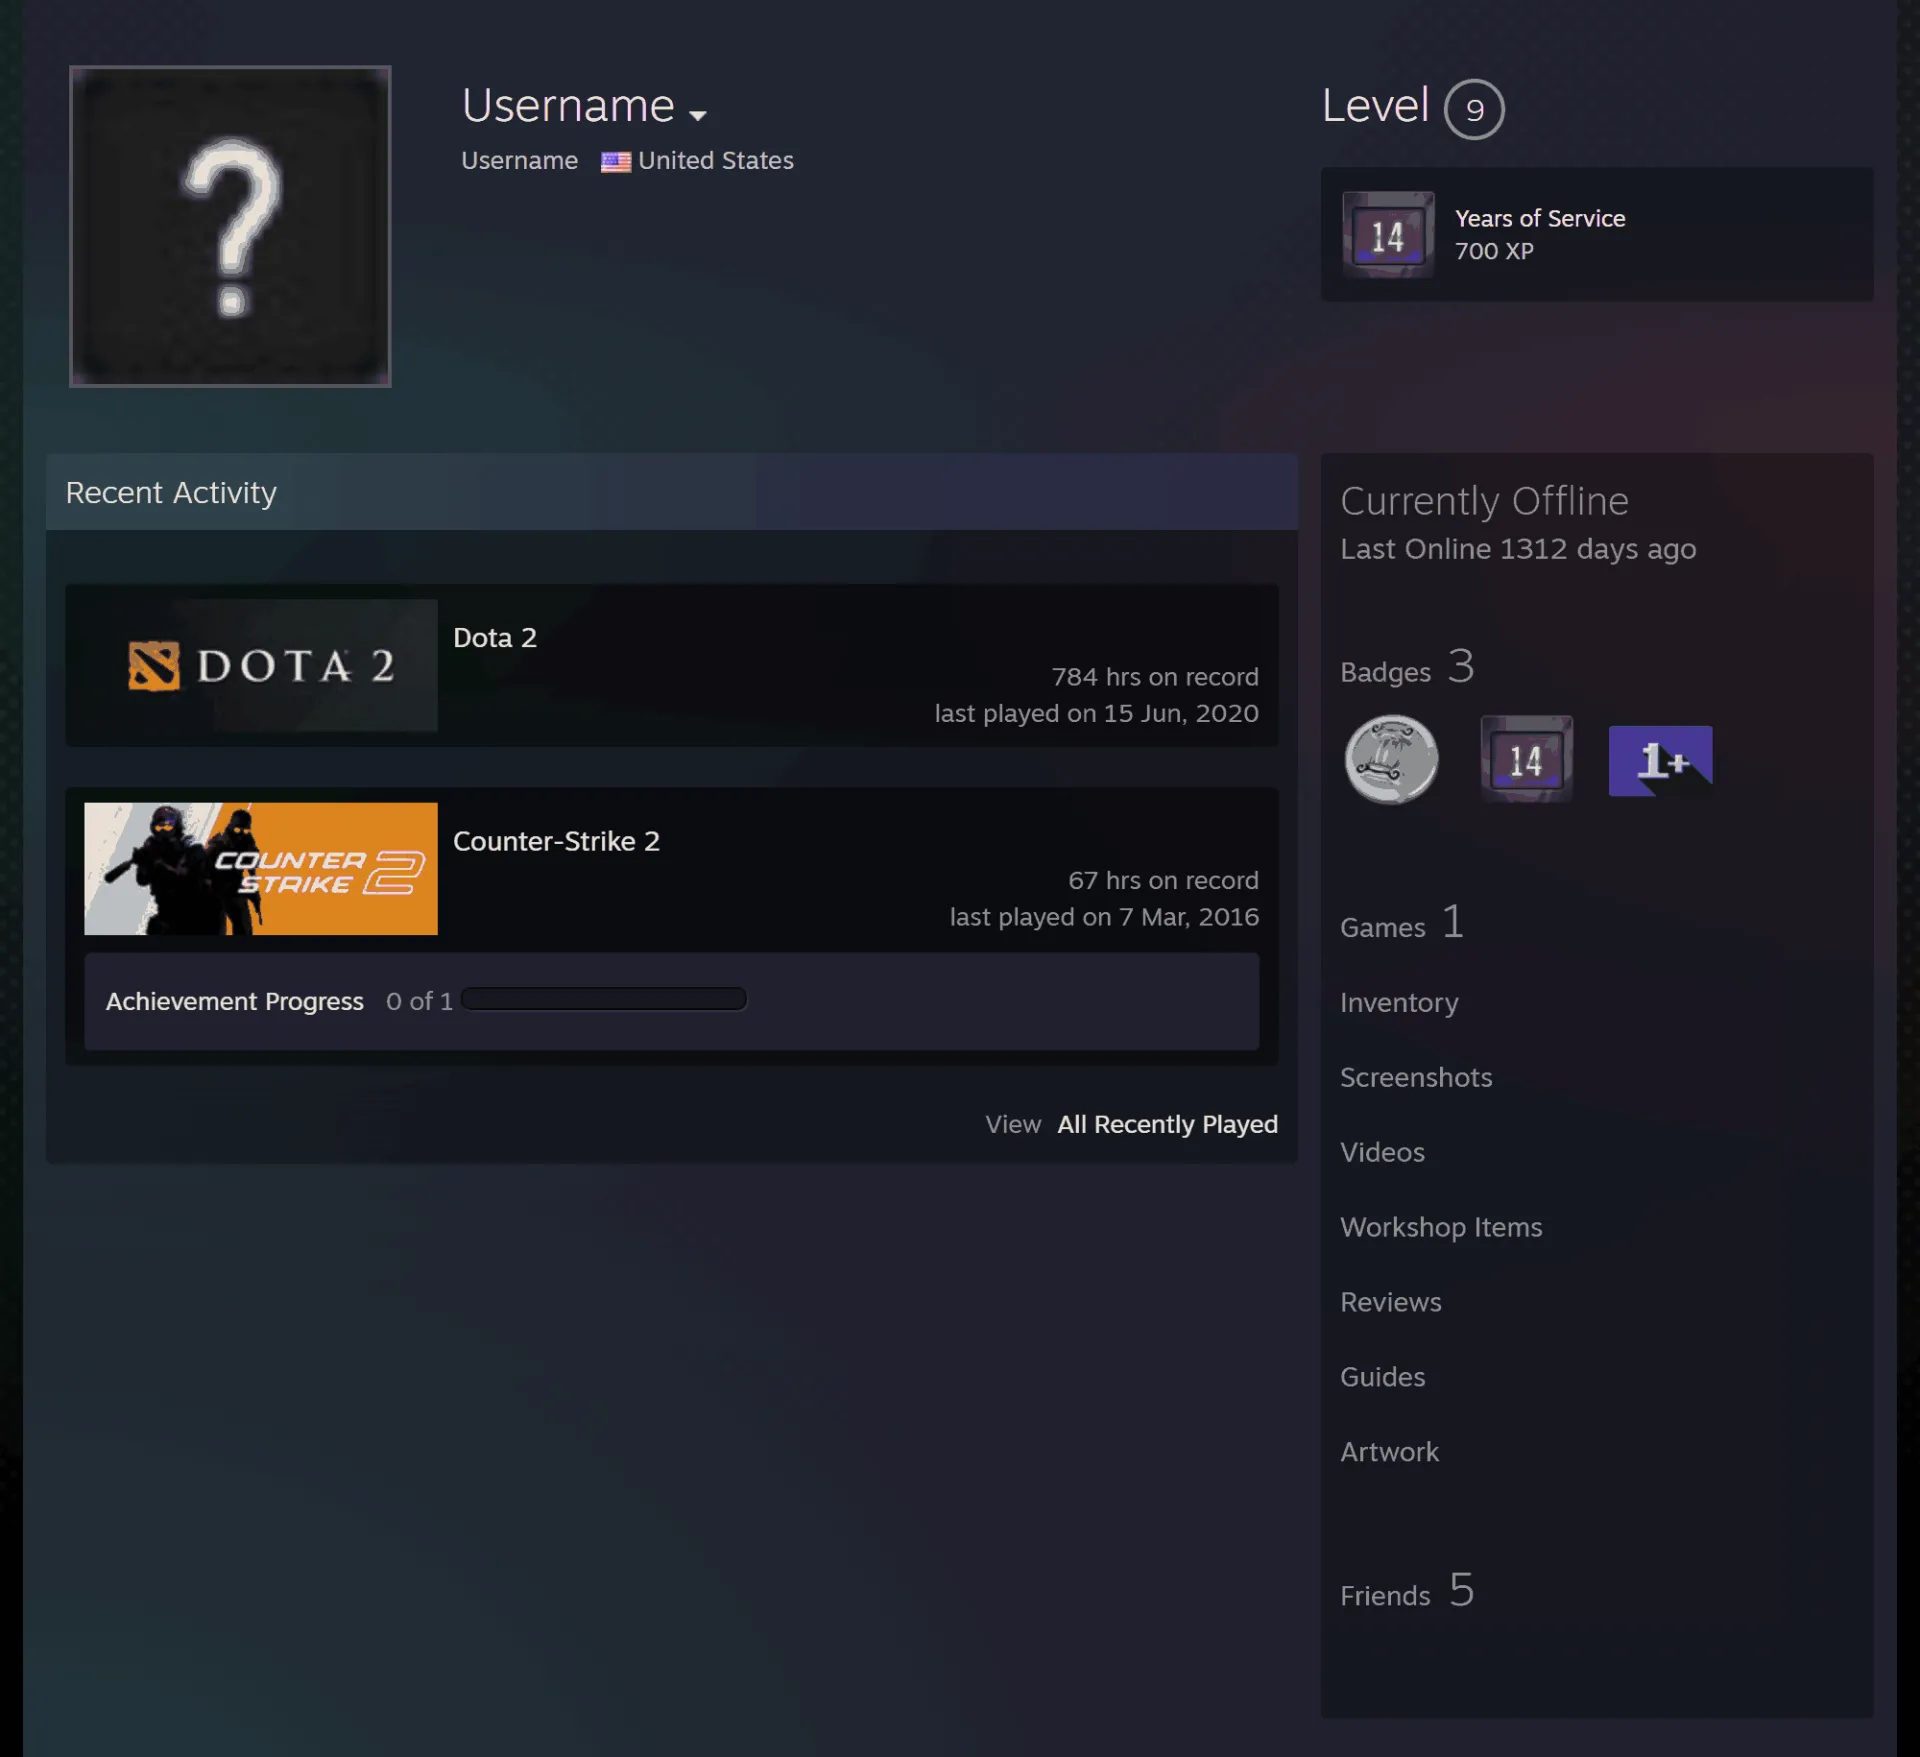This screenshot has height=1757, width=1920.
Task: Click the 784 hrs on record text
Action: point(1154,677)
